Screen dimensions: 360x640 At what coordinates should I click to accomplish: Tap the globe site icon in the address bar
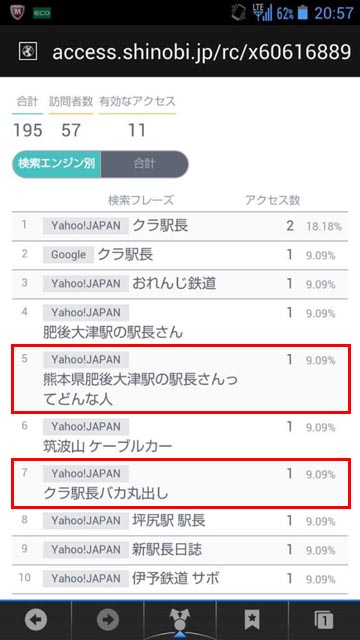28,51
